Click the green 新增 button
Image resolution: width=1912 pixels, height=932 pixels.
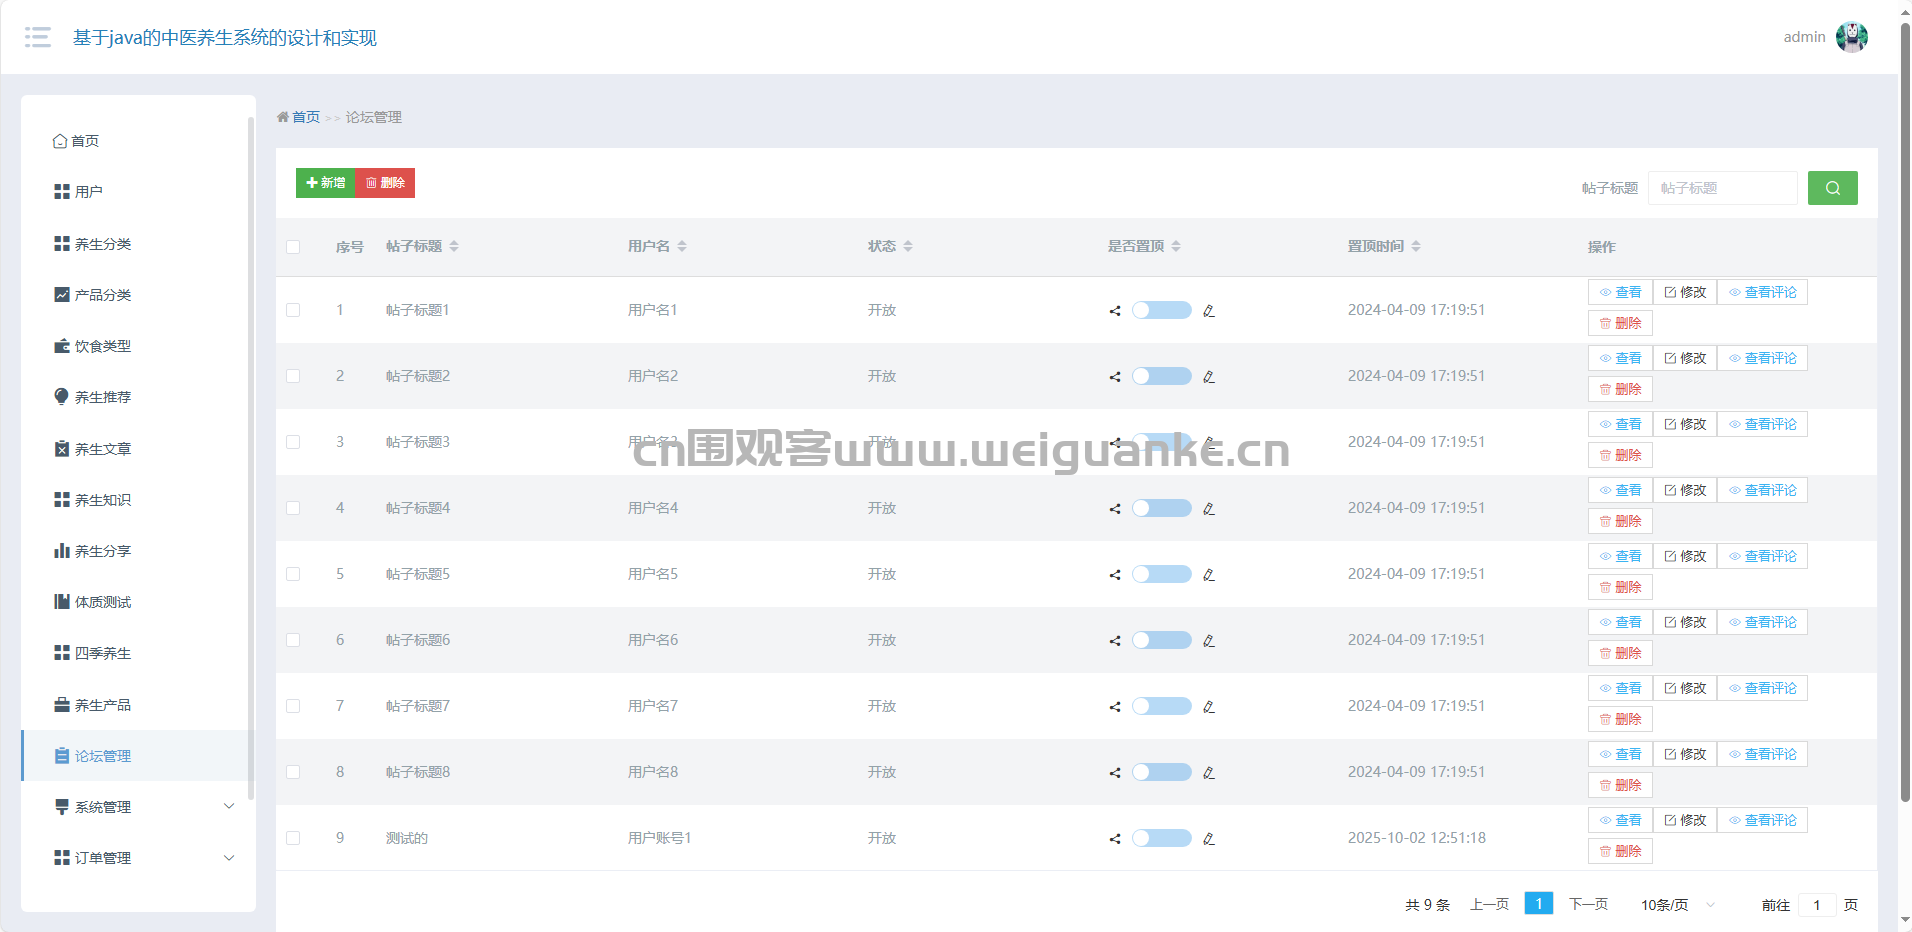click(326, 183)
